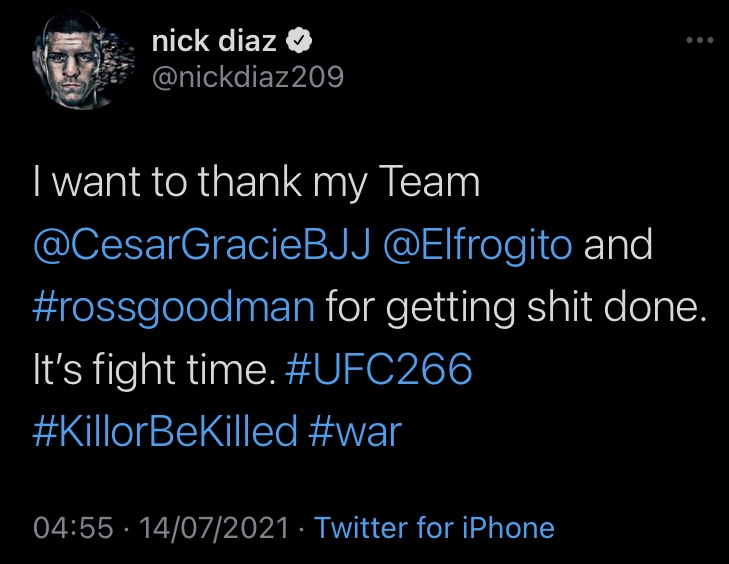
Task: Click the #war hashtag
Action: (355, 432)
